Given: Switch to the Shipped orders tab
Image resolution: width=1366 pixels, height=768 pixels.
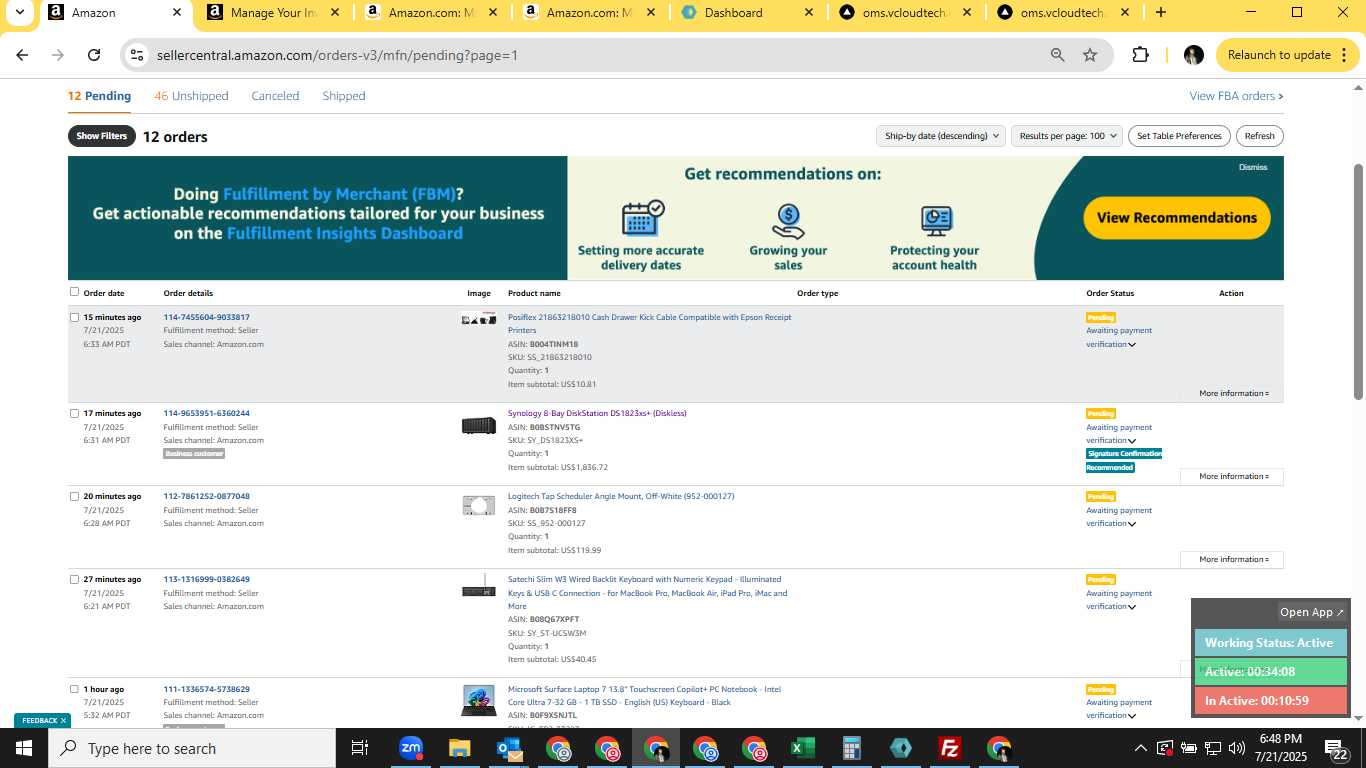Looking at the screenshot, I should [x=343, y=96].
